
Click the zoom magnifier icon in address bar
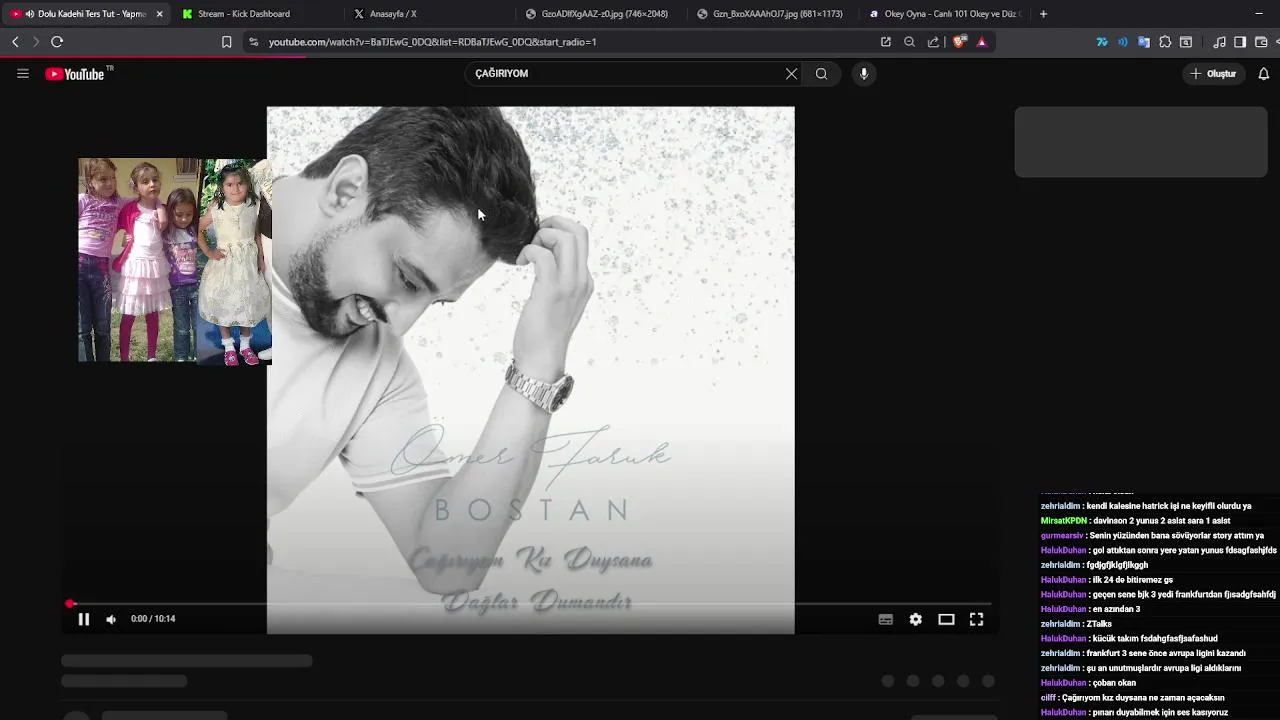(909, 42)
